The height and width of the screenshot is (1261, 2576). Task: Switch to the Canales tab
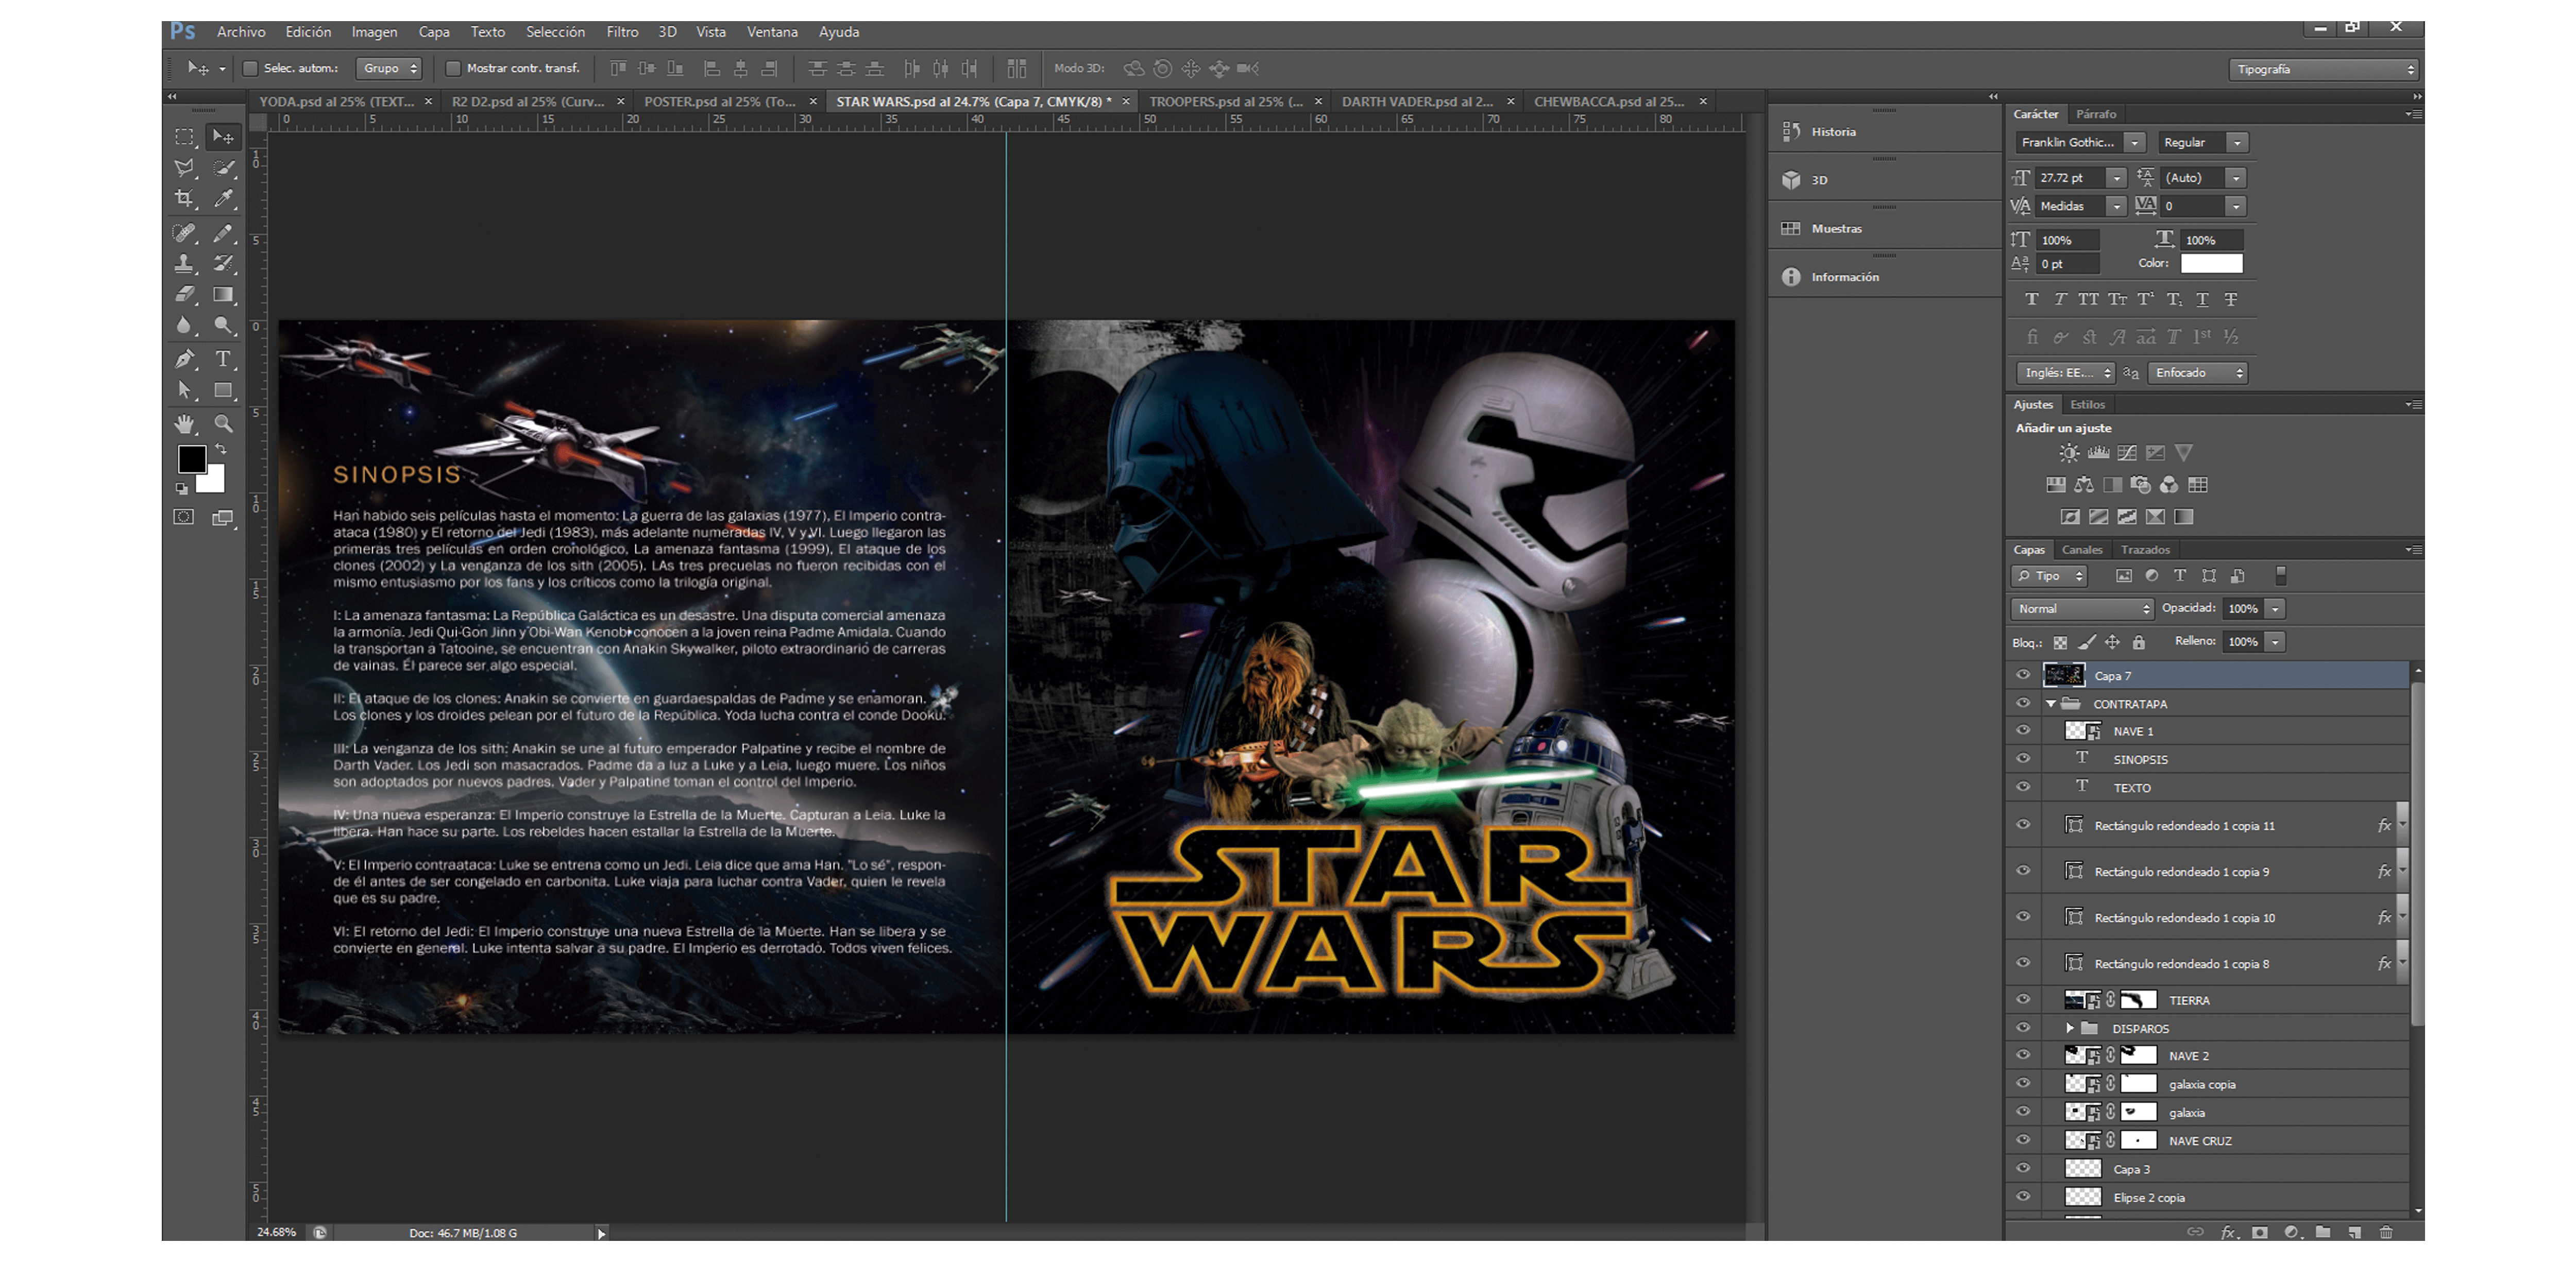(x=2082, y=549)
